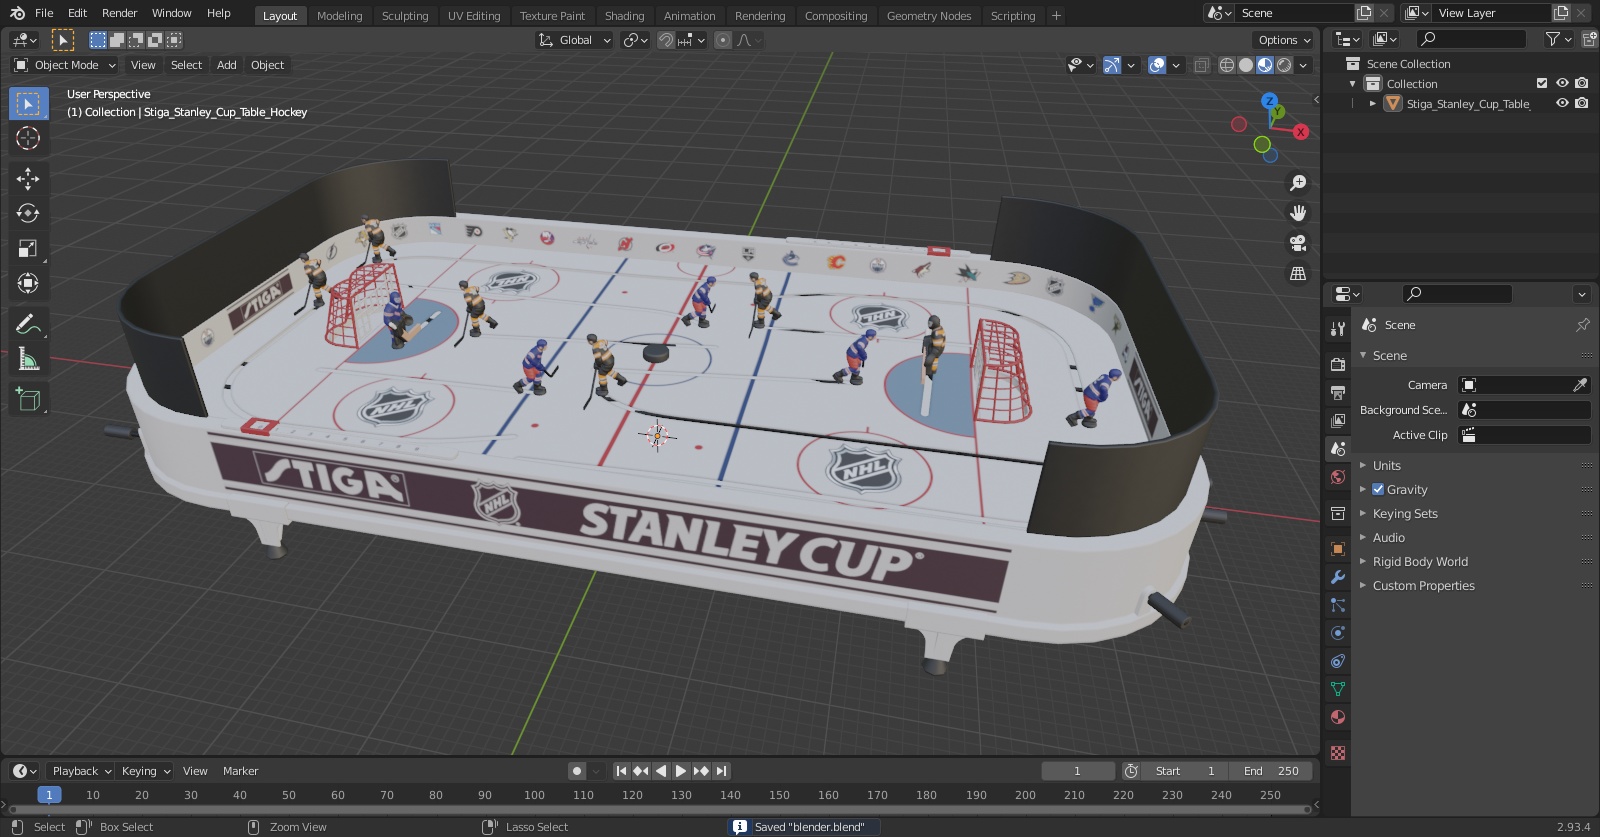This screenshot has width=1600, height=837.
Task: Open the Material properties tab
Action: pyautogui.click(x=1338, y=717)
